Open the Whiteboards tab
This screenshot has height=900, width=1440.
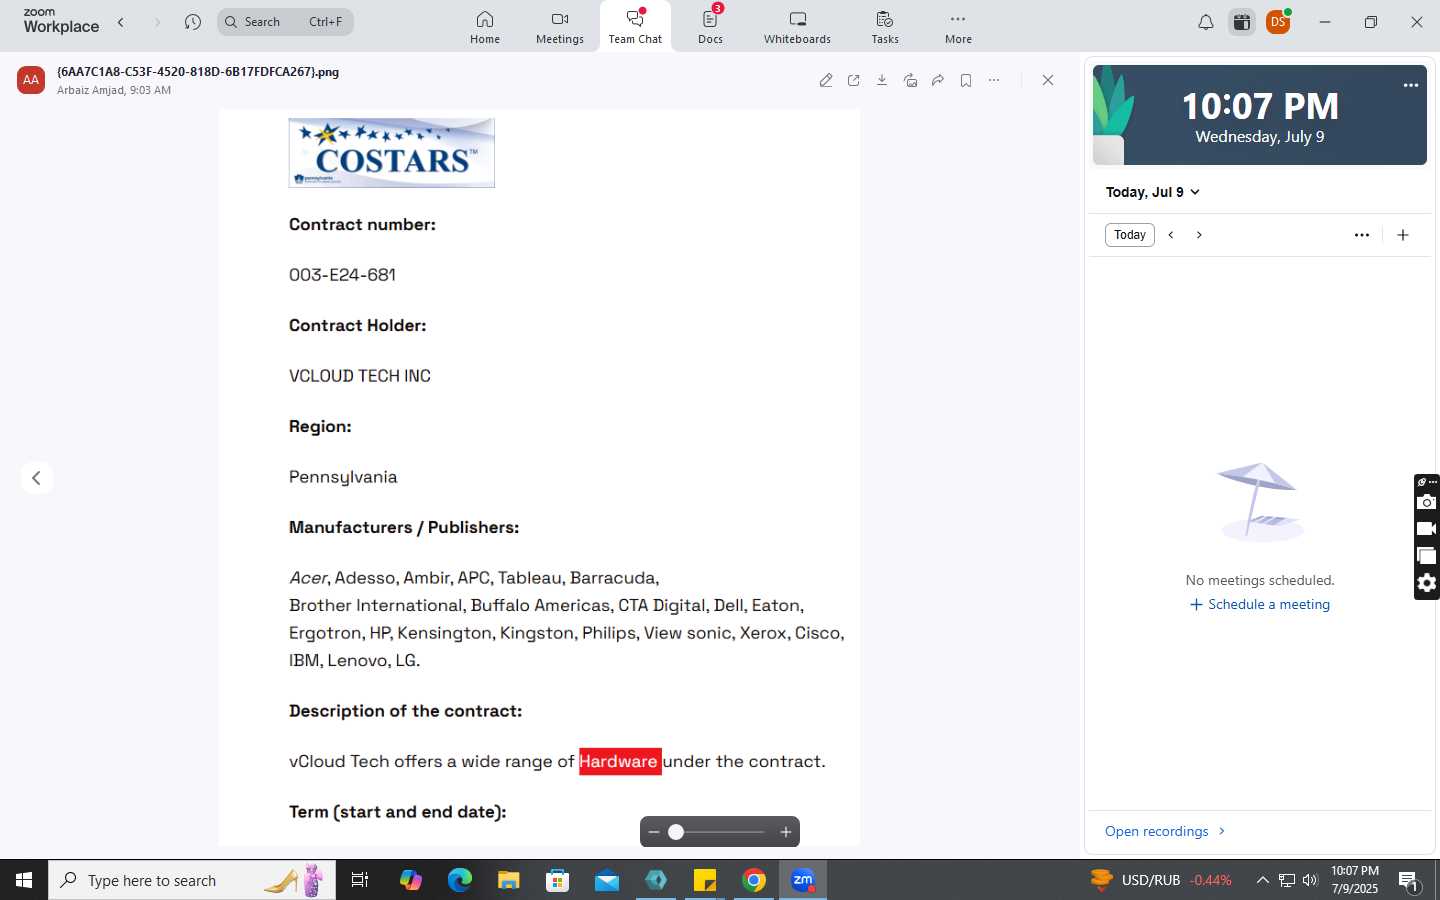pyautogui.click(x=797, y=27)
